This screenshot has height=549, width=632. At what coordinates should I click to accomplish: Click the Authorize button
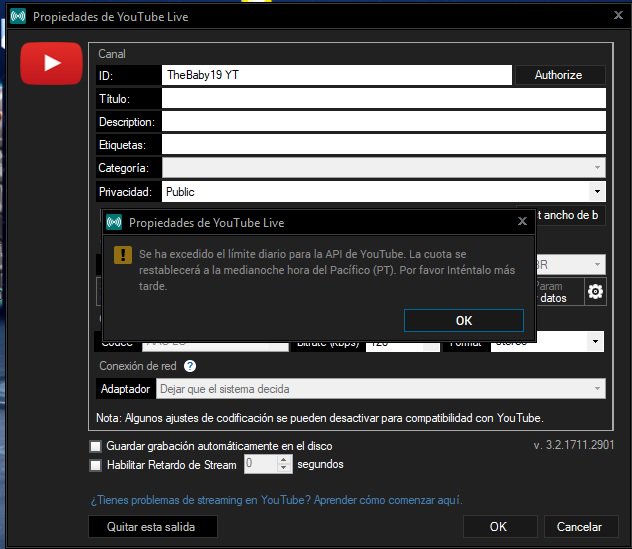pos(560,75)
